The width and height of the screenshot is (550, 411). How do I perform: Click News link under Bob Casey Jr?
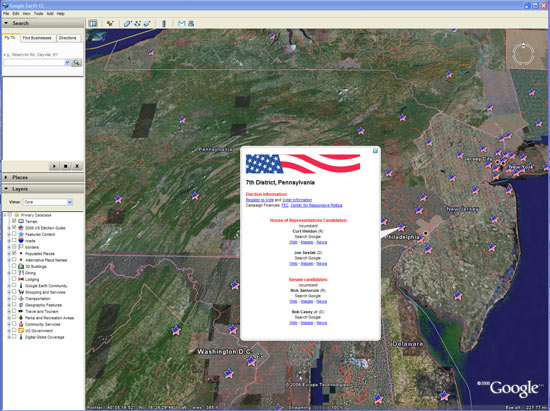tap(322, 323)
